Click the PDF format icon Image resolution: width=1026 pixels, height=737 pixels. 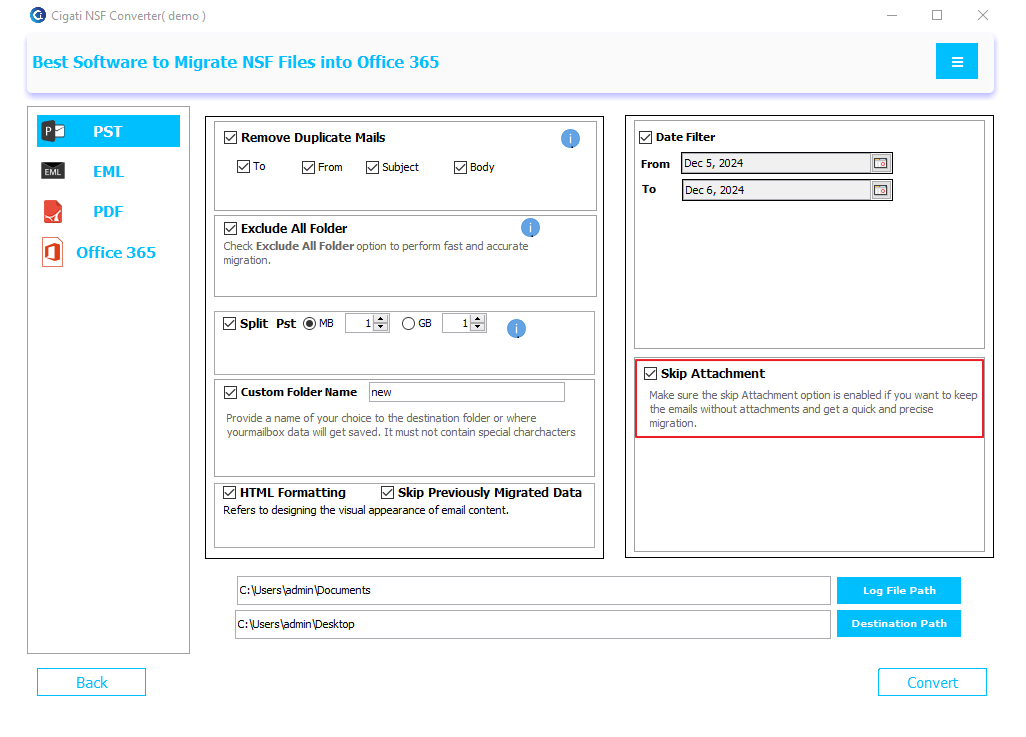(x=53, y=212)
